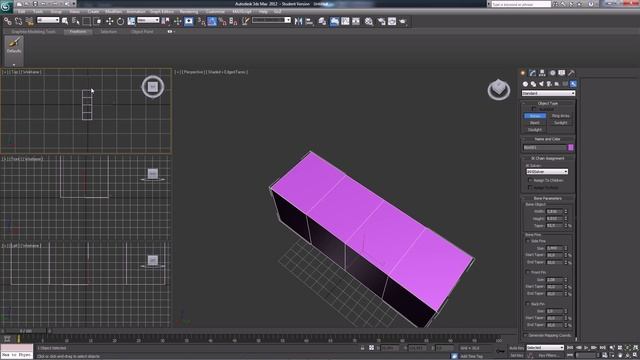This screenshot has height=360, width=640.
Task: Activate the Select Object tool
Action: (x=65, y=21)
